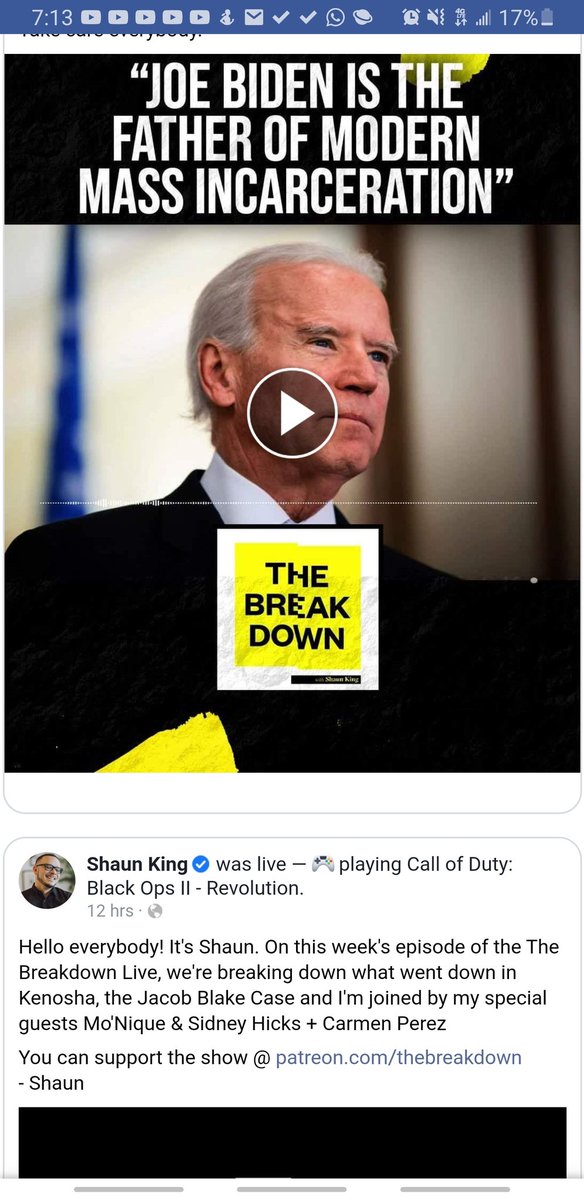The image size is (584, 1200).
Task: Tap the WhatsApp notification icon
Action: [x=335, y=17]
